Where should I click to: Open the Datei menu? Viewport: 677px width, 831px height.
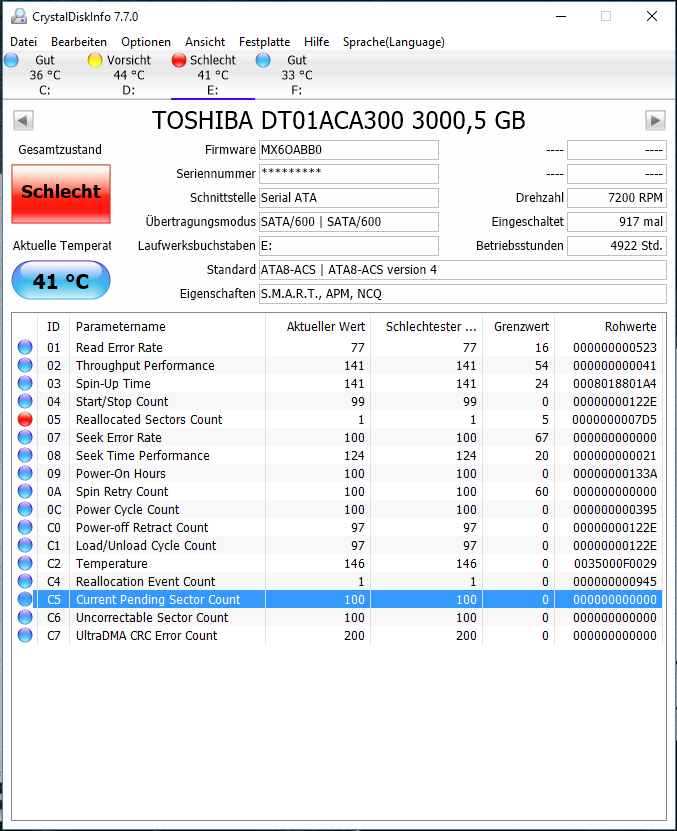click(23, 42)
